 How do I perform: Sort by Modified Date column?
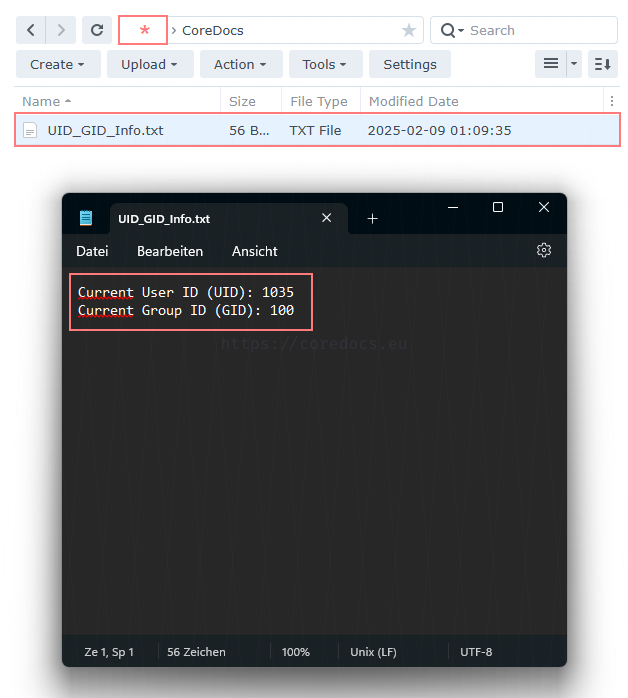pos(482,101)
